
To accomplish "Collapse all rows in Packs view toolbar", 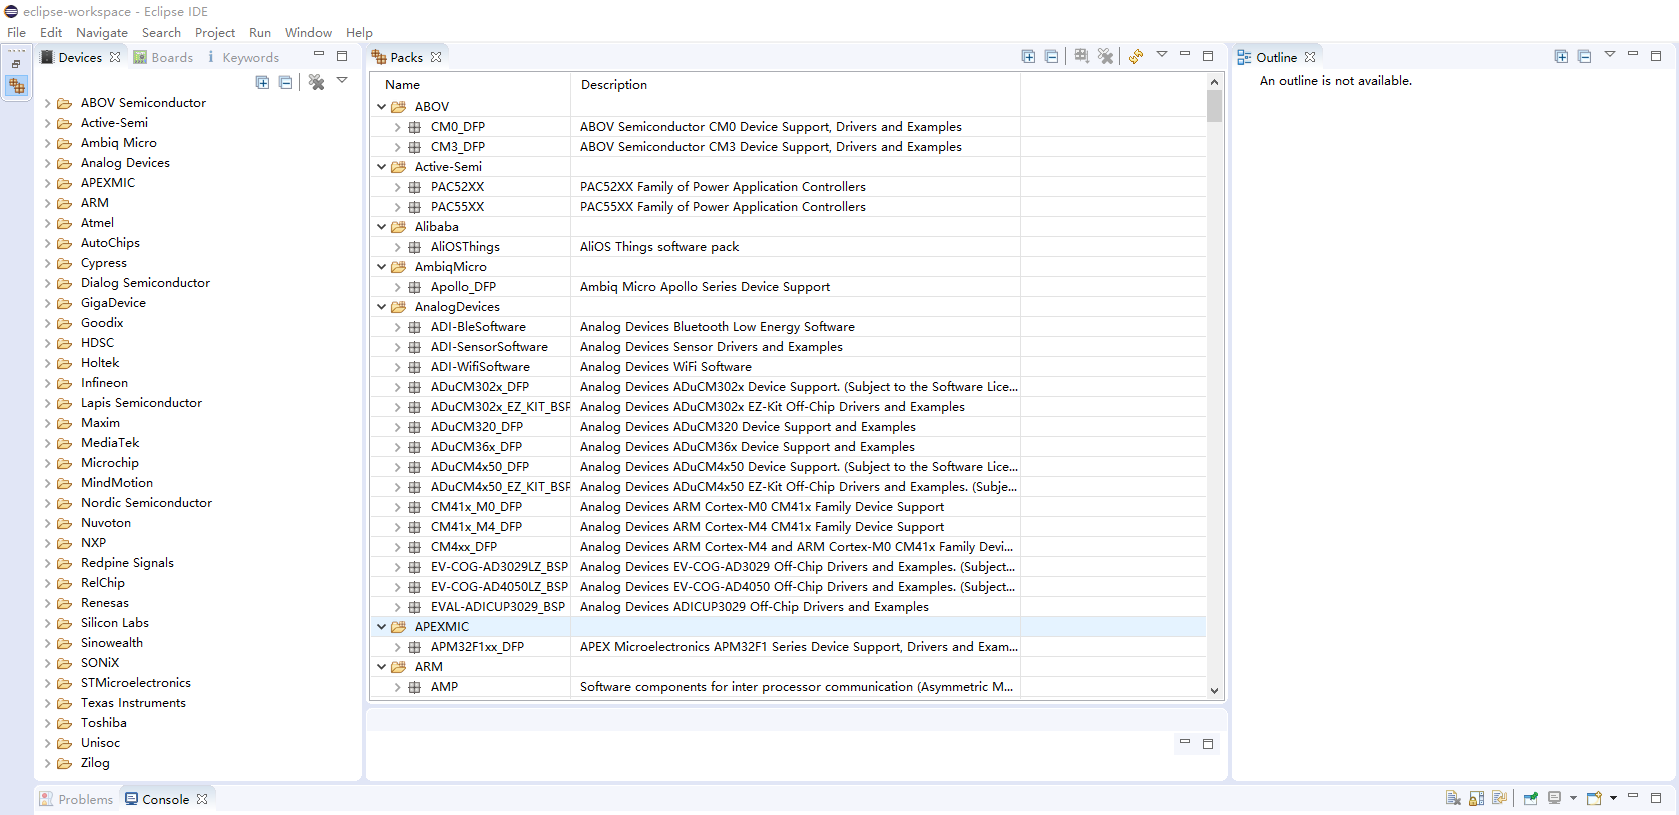I will (1051, 56).
